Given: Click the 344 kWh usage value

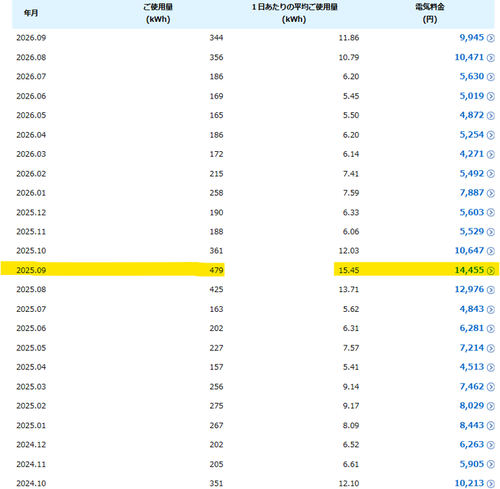Looking at the screenshot, I should click(216, 38).
